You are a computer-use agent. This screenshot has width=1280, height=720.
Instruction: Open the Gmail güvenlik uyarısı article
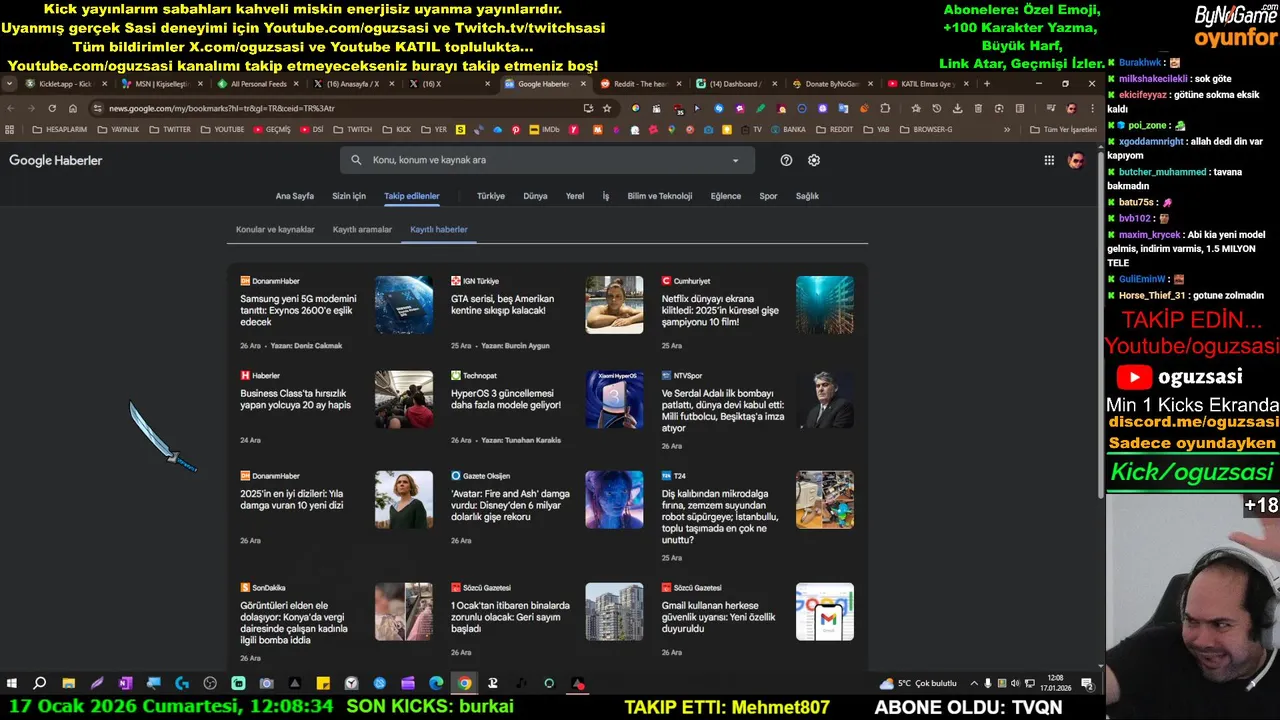click(718, 617)
